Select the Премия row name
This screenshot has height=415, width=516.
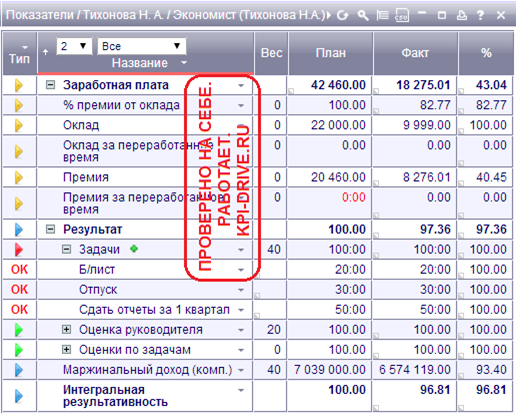pyautogui.click(x=86, y=177)
